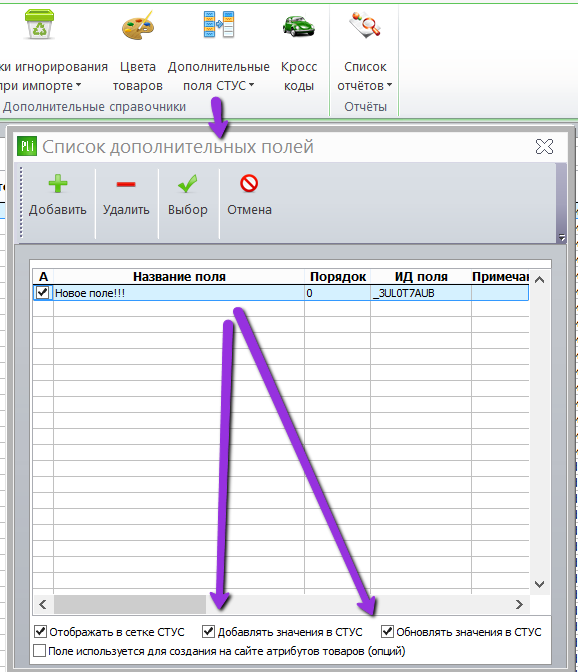Expand Дополнительные поля СТУС dropdown arrow
The width and height of the screenshot is (578, 672).
coord(252,85)
